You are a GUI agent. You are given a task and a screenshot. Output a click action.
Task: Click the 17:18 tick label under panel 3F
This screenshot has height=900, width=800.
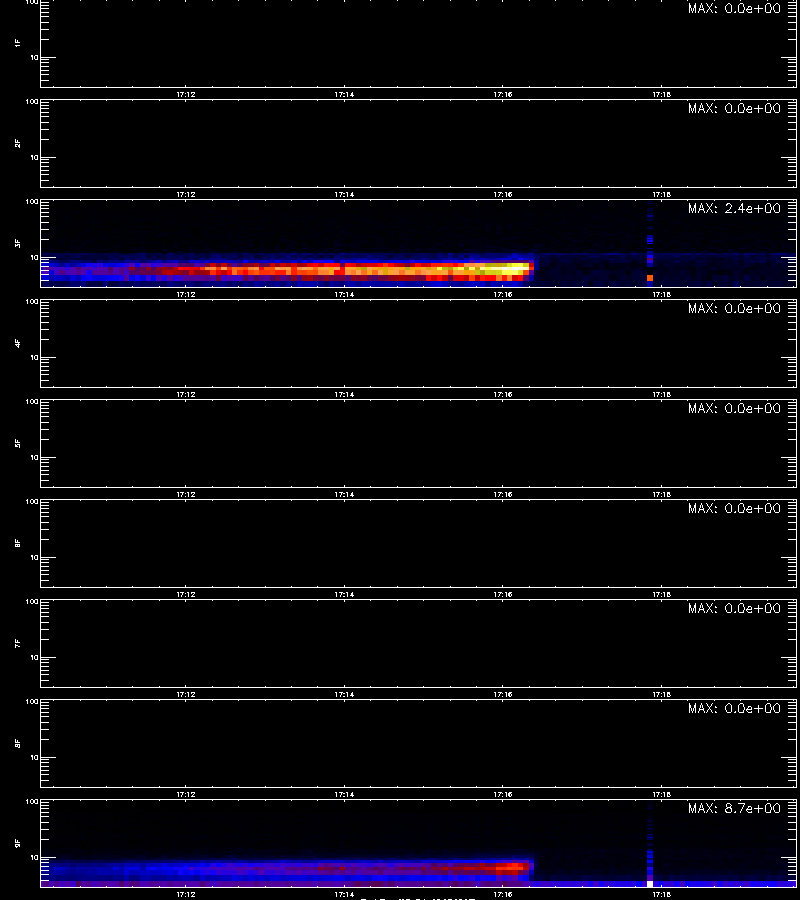point(662,294)
